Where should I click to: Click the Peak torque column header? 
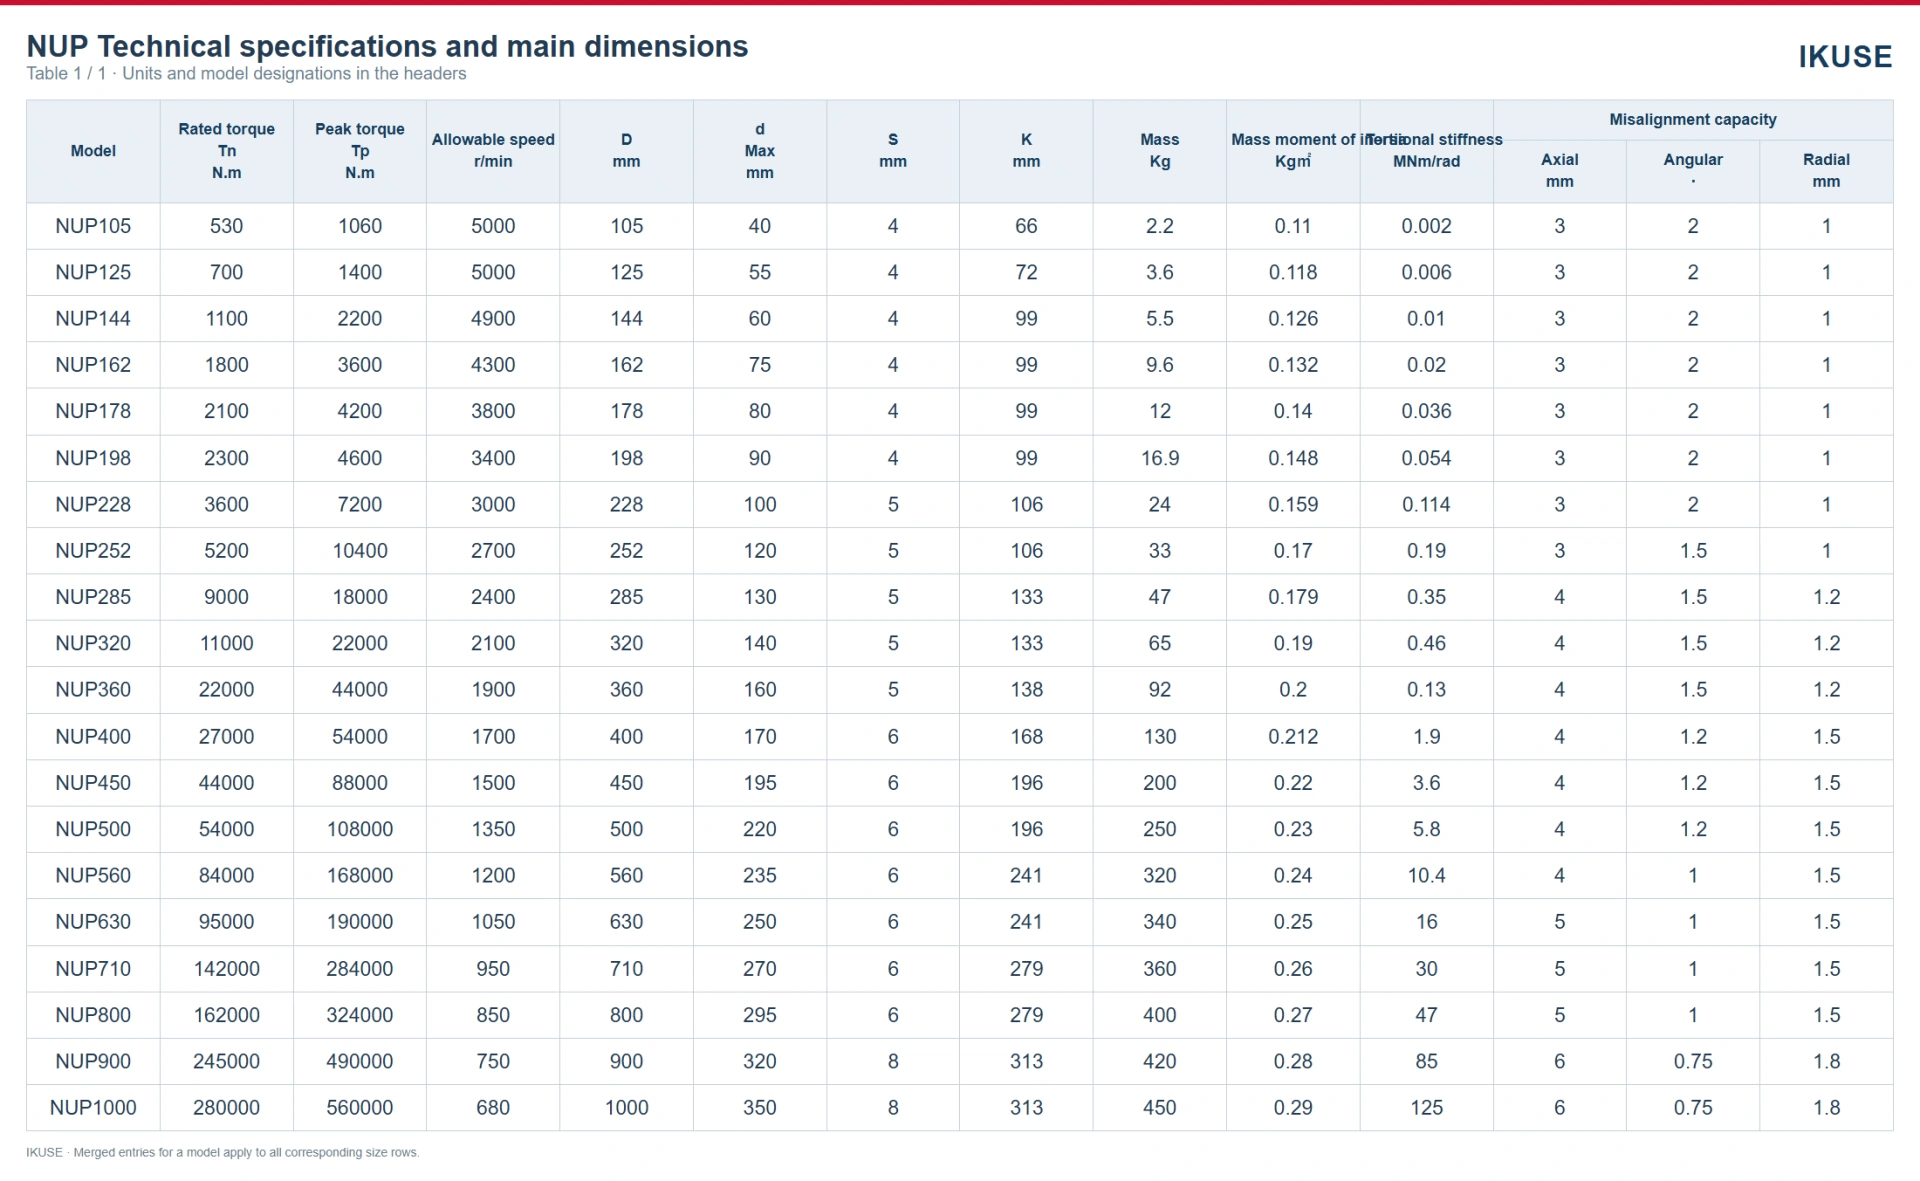coord(360,151)
